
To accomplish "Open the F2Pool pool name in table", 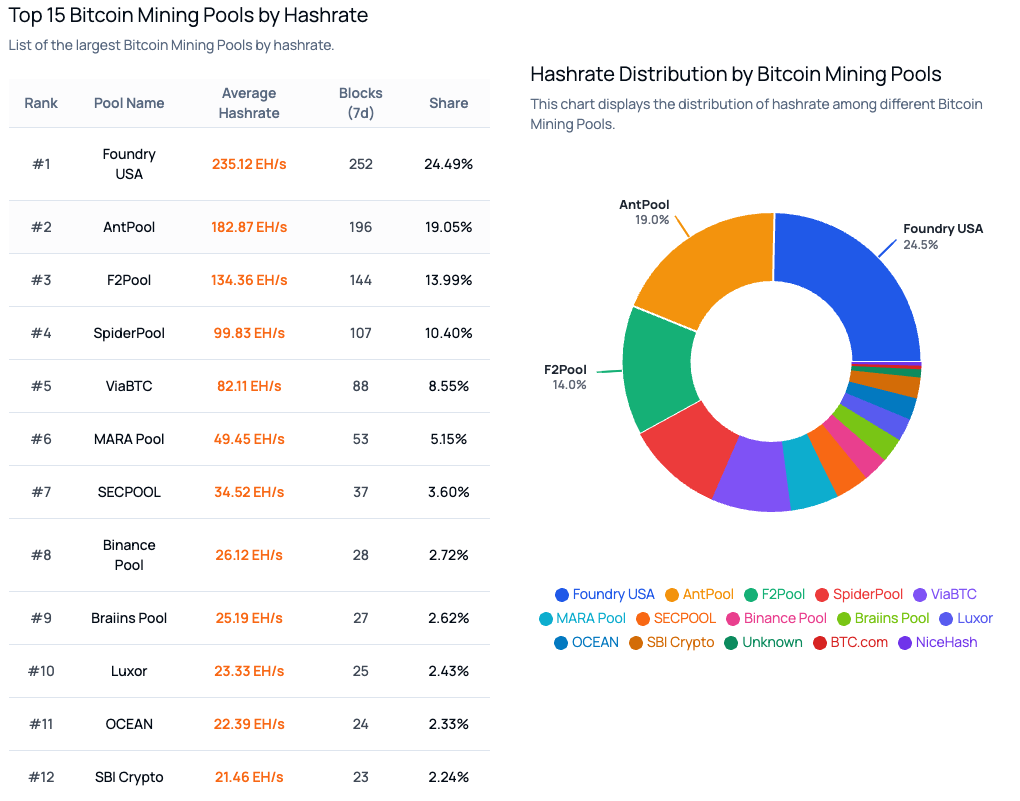I will click(129, 280).
